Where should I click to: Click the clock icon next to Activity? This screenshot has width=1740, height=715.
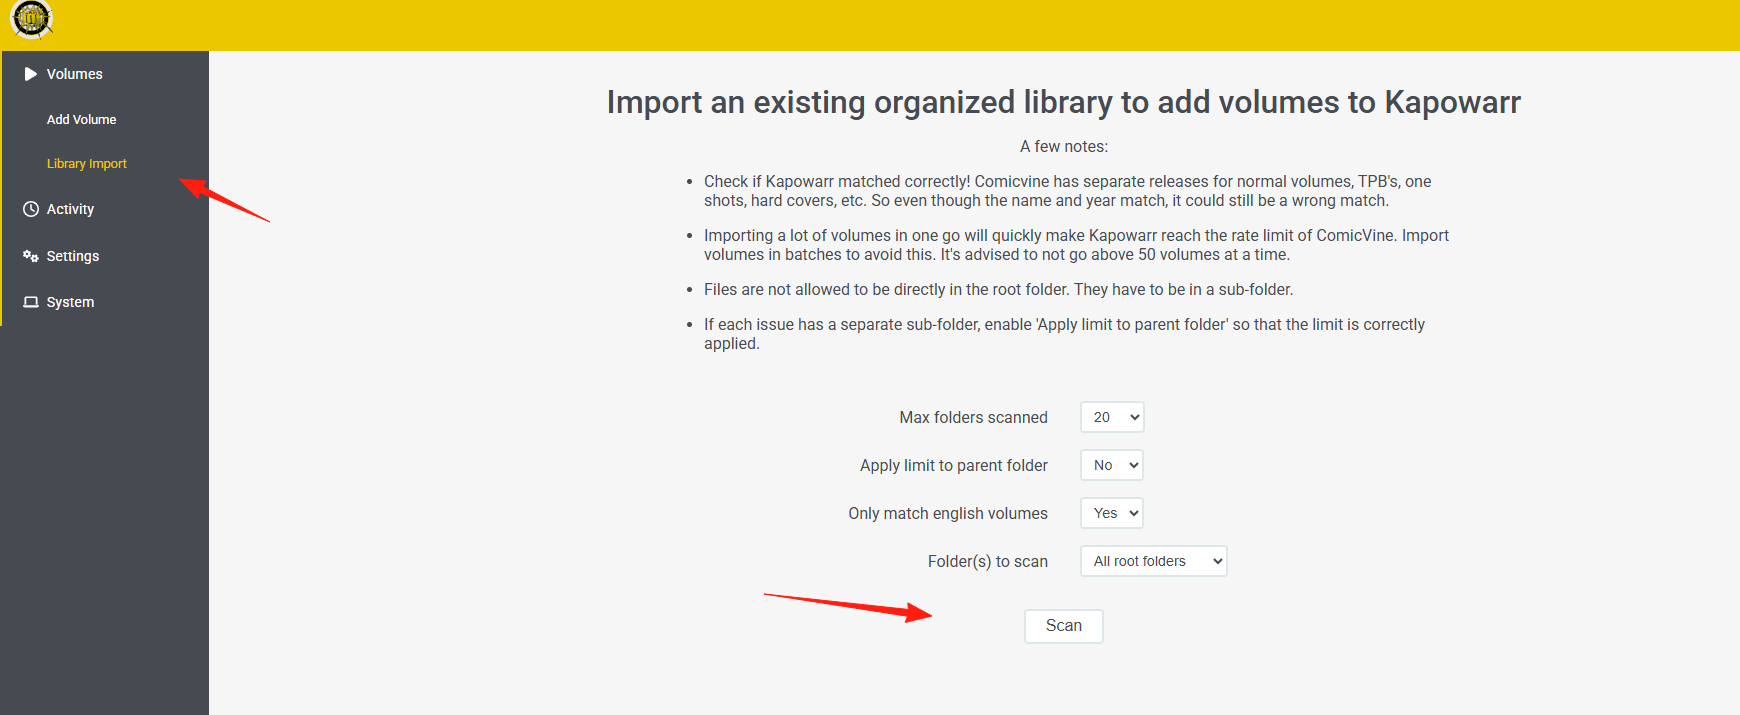31,209
